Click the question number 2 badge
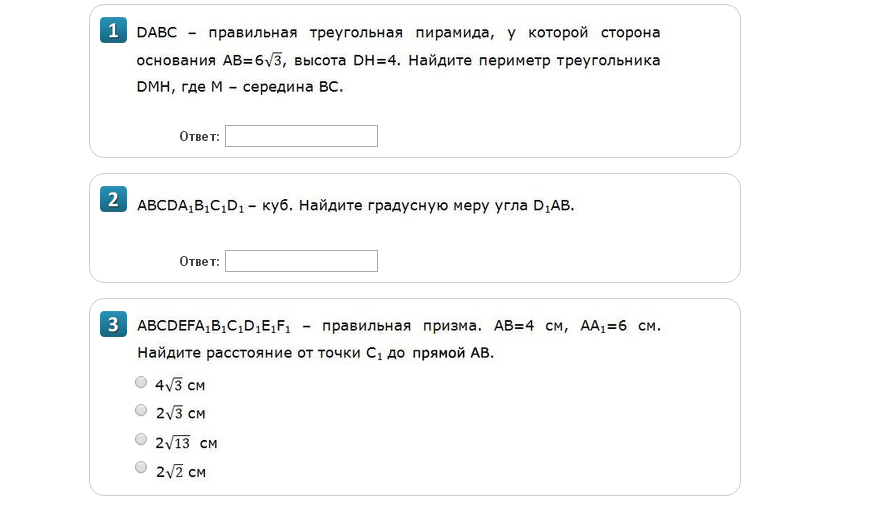The height and width of the screenshot is (507, 870). tap(113, 199)
